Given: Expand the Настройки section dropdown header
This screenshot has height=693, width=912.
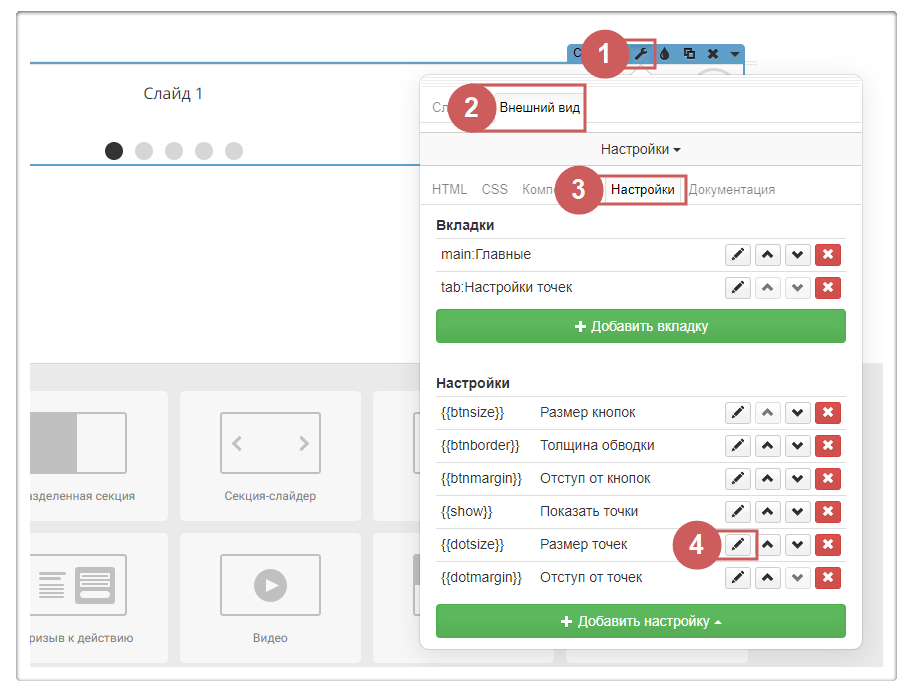Looking at the screenshot, I should 640,149.
